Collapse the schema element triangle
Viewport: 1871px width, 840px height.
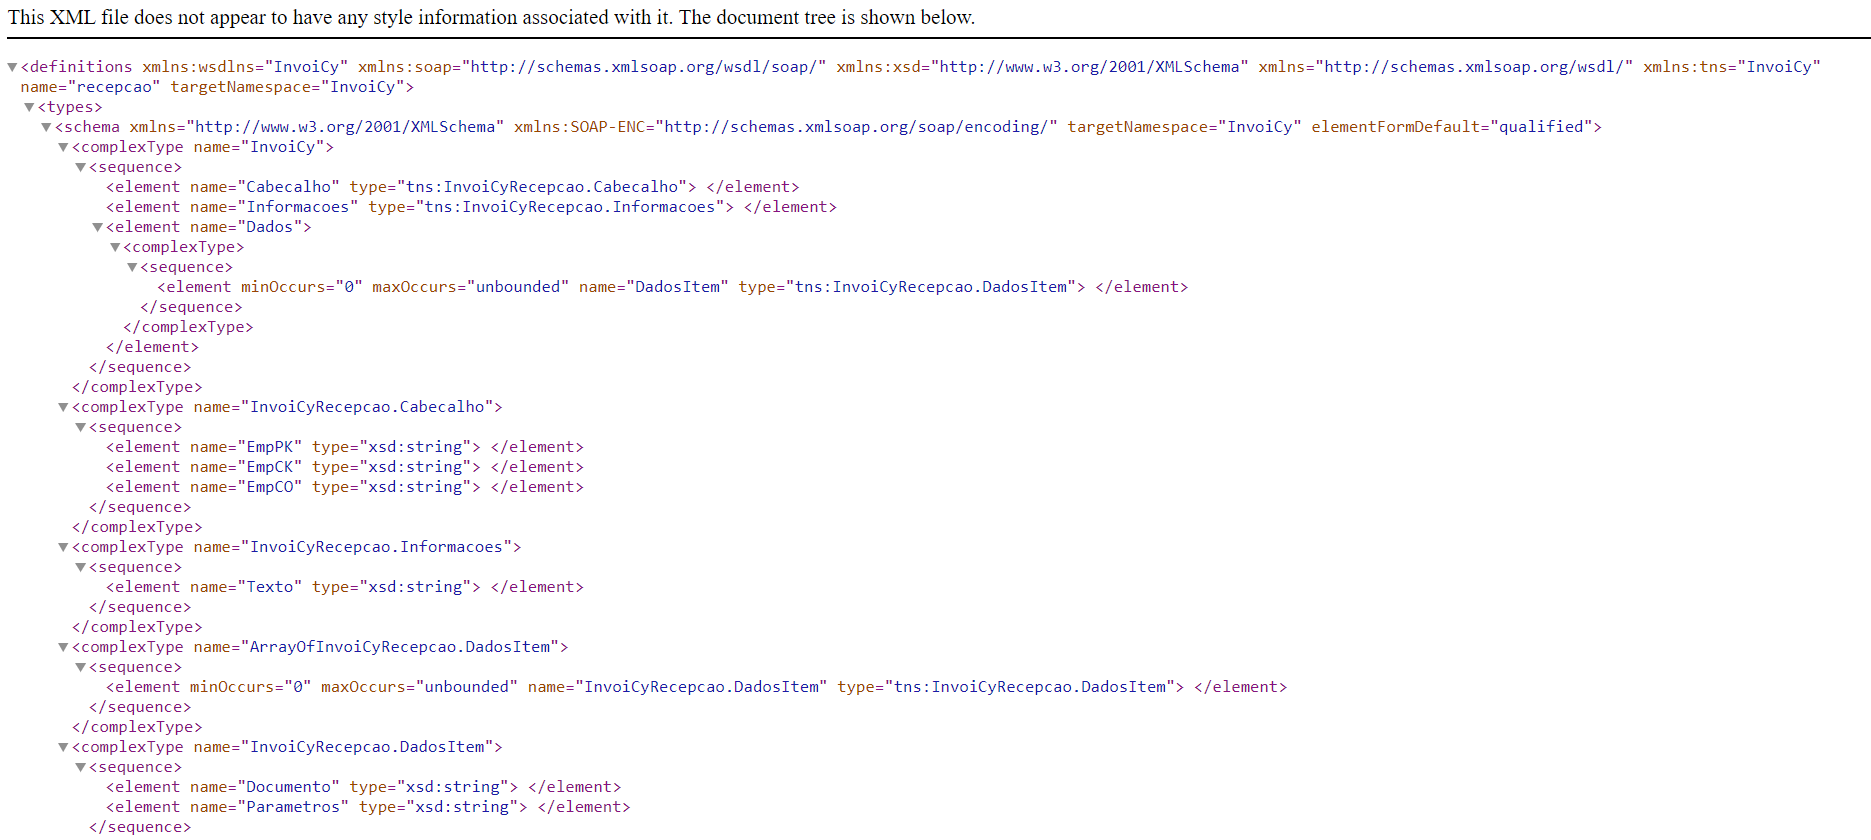(x=46, y=127)
